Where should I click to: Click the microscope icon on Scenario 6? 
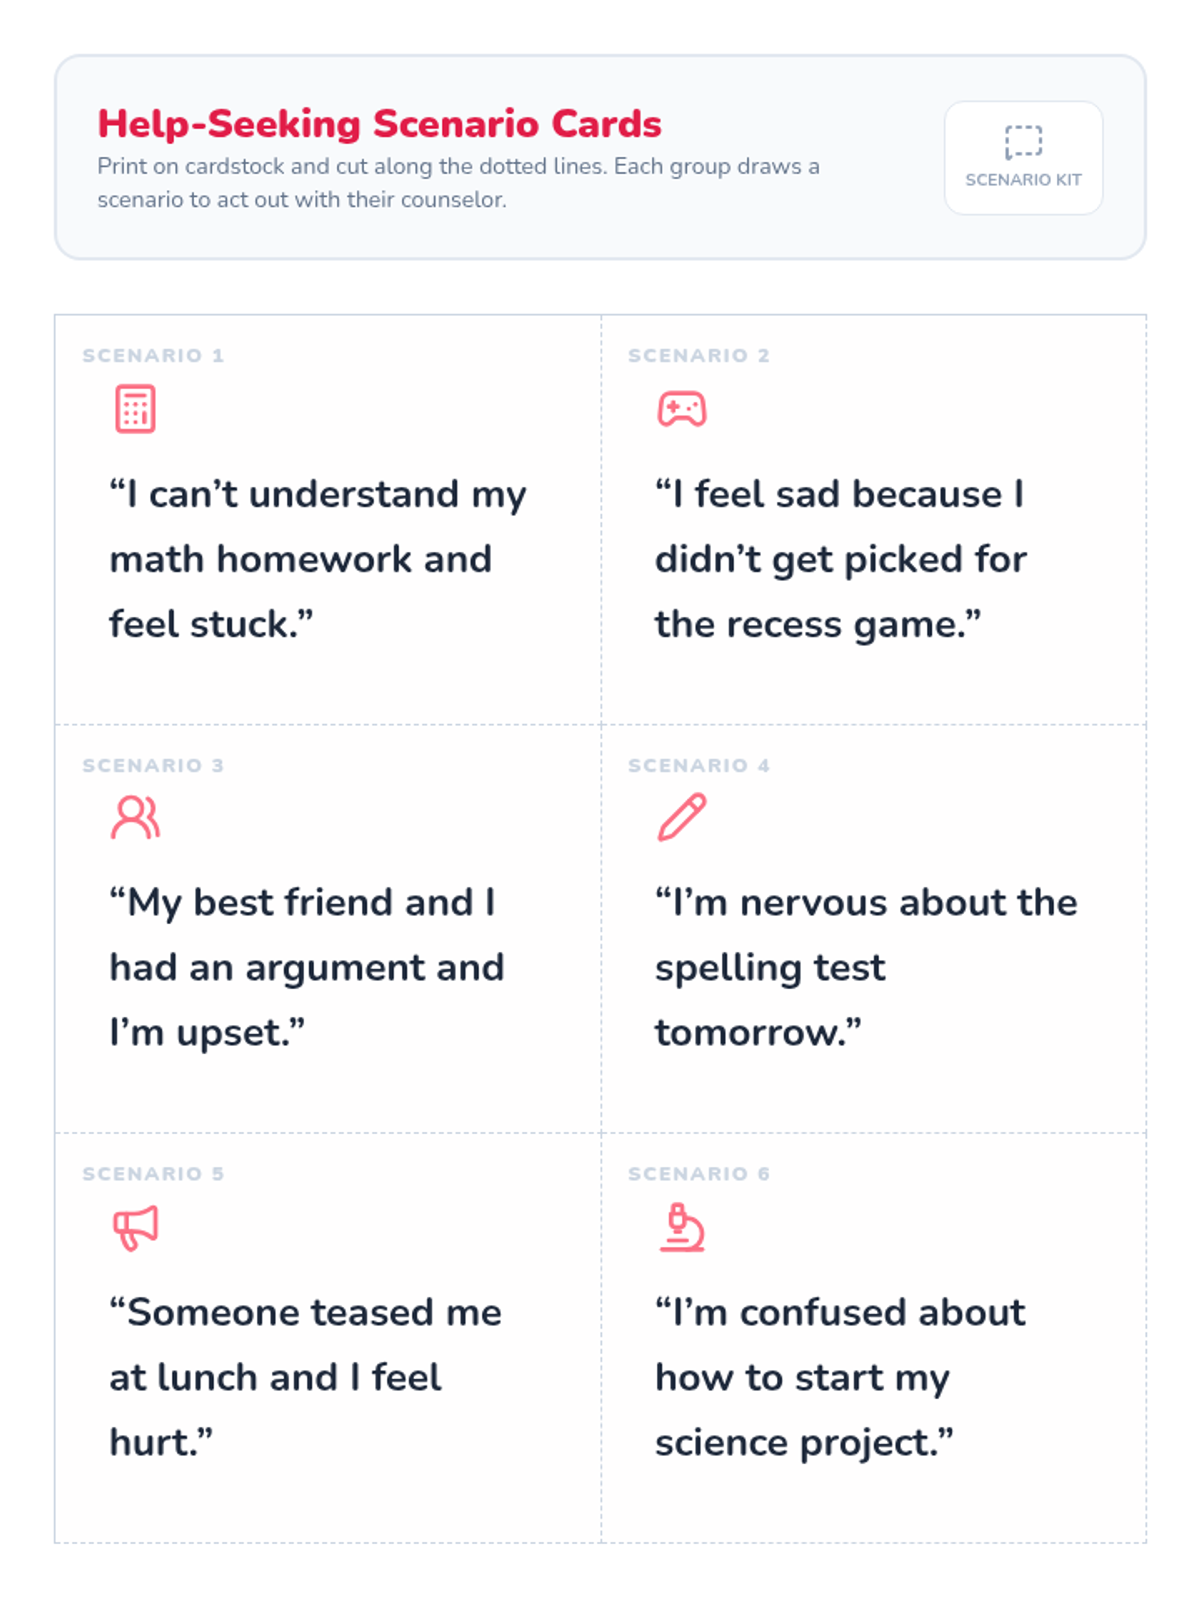[682, 1228]
